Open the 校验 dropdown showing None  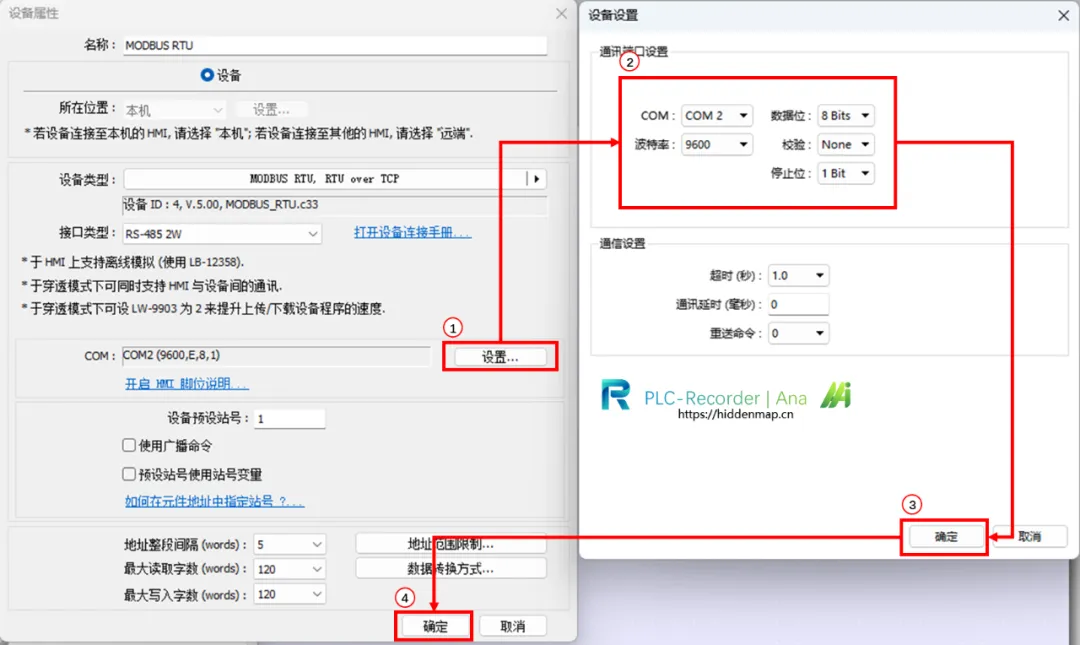tap(845, 144)
